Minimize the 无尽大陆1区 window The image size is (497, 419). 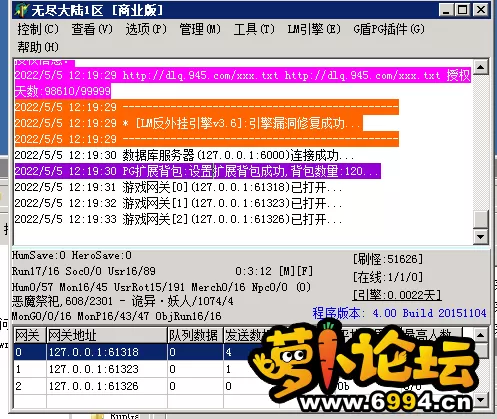point(446,10)
